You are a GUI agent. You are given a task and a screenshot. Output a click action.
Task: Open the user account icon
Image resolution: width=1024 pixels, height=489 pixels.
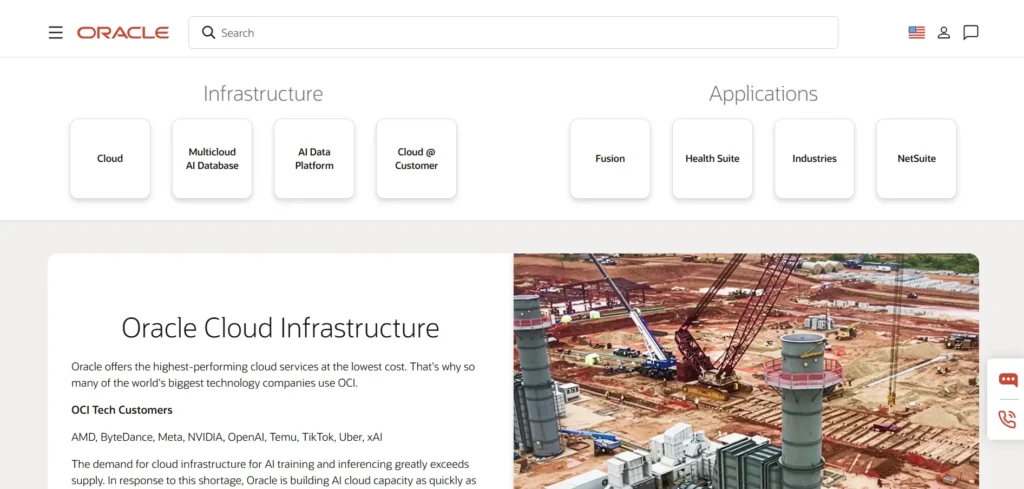pos(944,33)
